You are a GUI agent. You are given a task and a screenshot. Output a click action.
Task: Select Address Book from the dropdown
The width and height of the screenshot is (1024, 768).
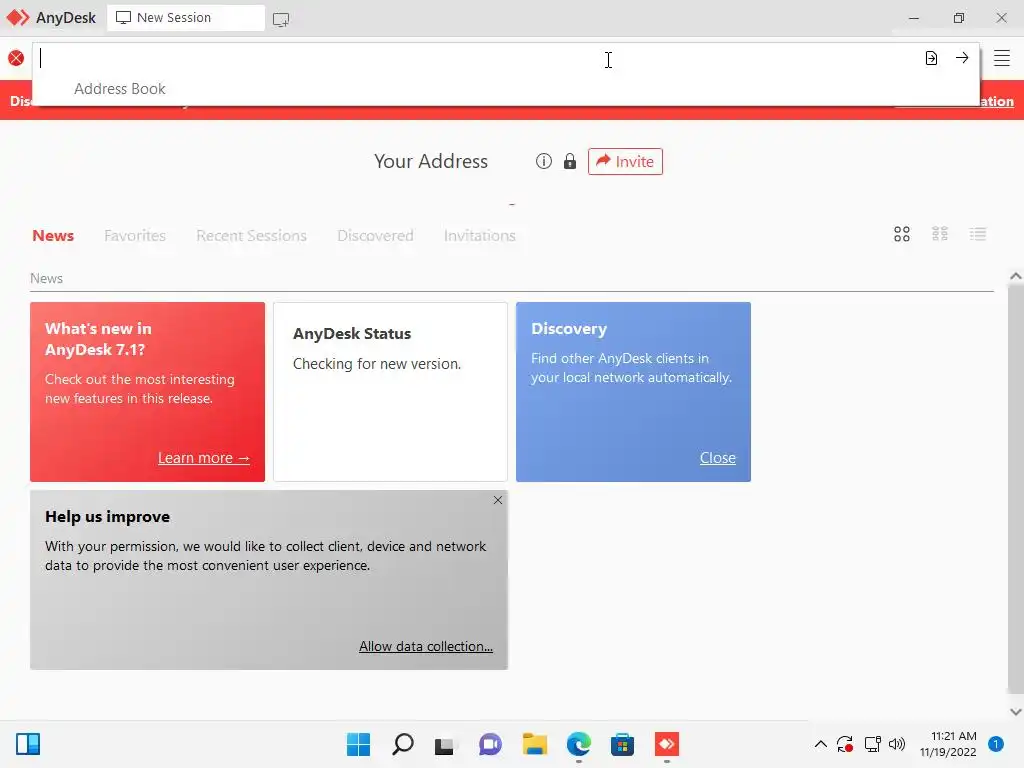pos(120,89)
